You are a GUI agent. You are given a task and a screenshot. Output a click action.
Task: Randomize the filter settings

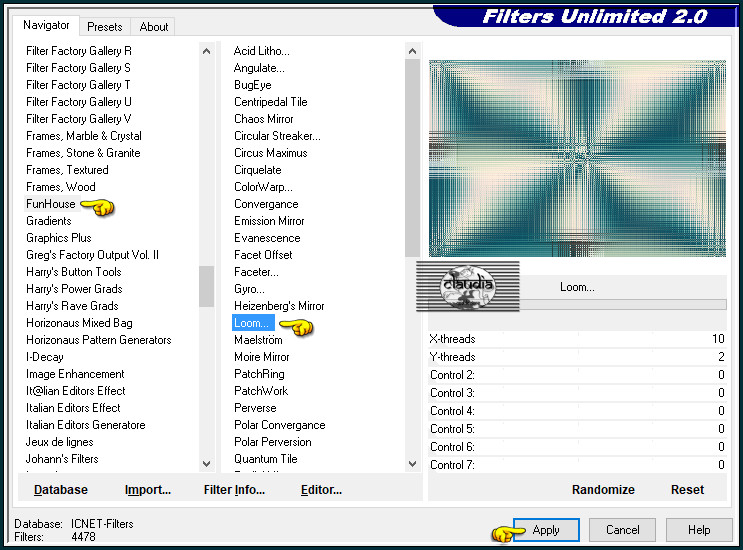click(603, 489)
